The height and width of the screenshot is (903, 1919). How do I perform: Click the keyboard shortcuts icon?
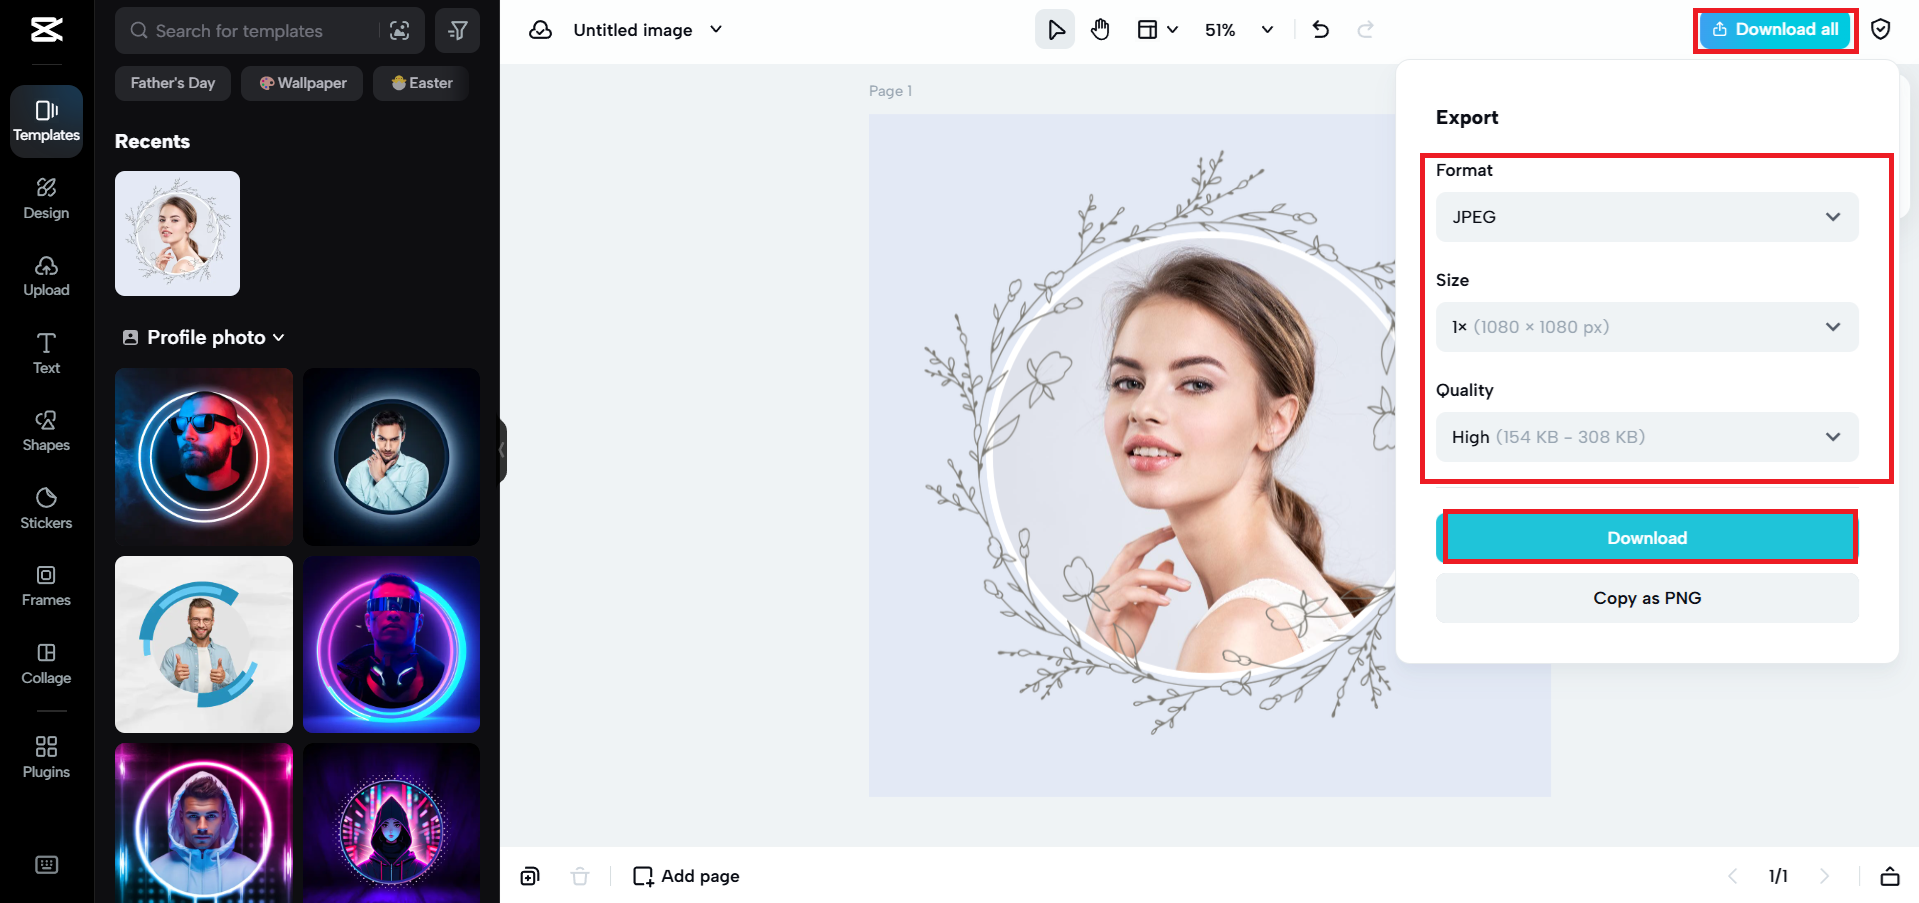point(46,865)
